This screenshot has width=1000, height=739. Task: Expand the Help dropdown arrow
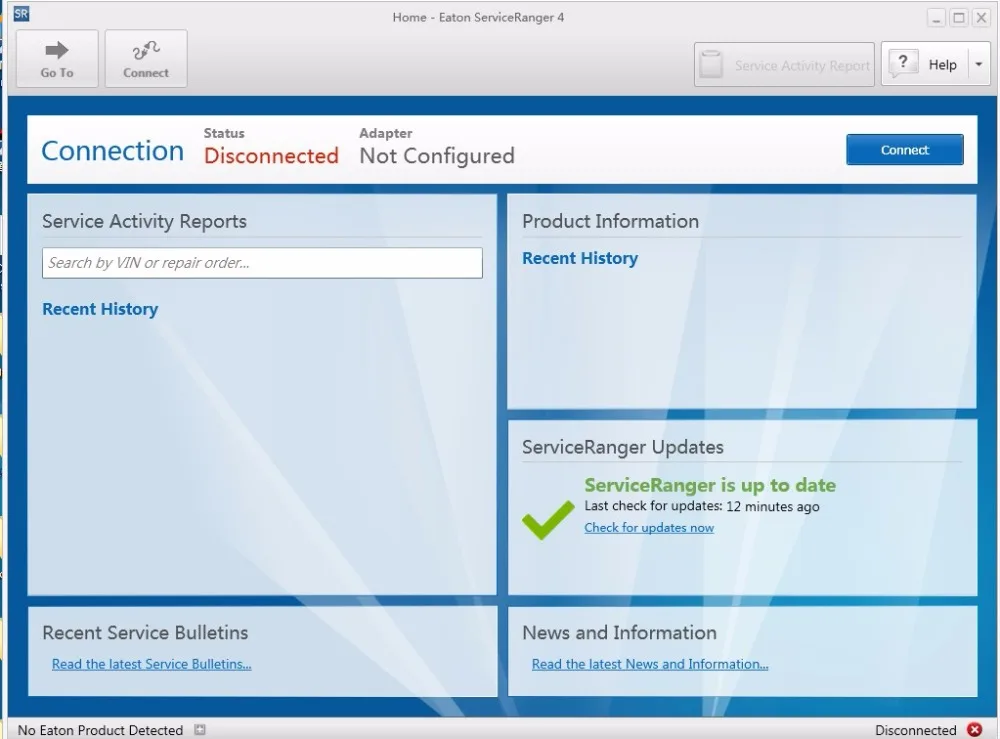point(979,64)
